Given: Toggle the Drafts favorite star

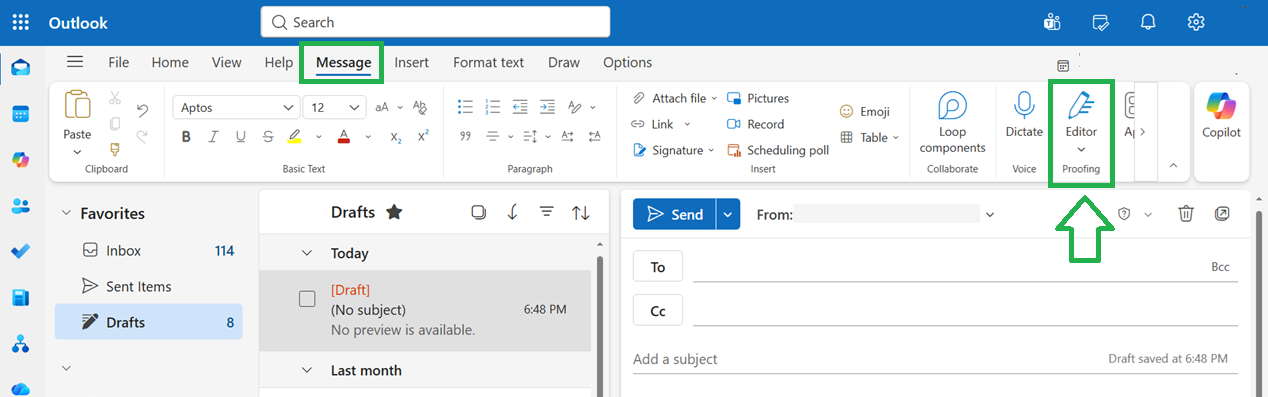Looking at the screenshot, I should point(394,212).
